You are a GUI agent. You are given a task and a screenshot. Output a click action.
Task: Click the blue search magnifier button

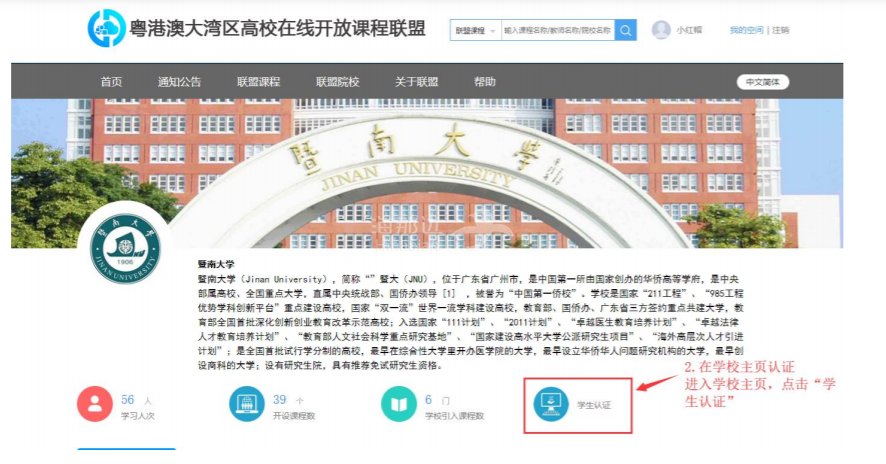coord(626,30)
